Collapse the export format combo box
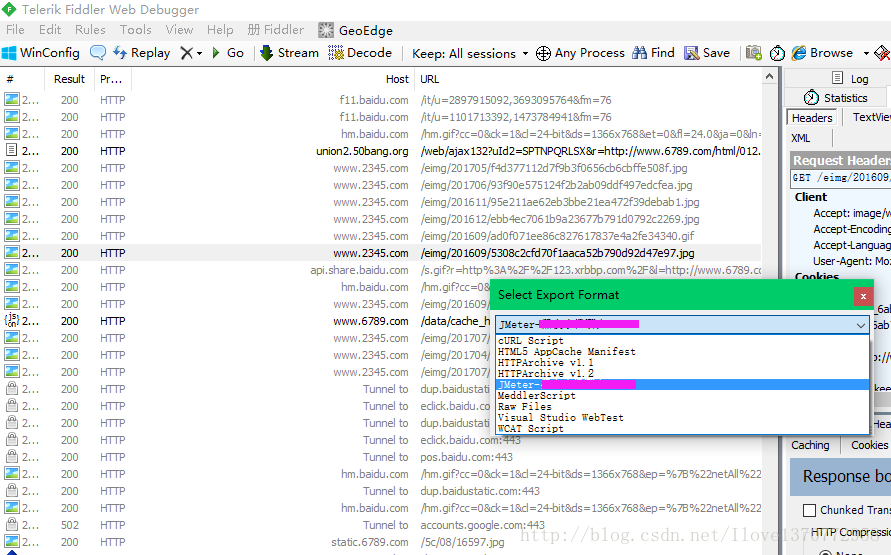Image resolution: width=891 pixels, height=555 pixels. point(861,325)
